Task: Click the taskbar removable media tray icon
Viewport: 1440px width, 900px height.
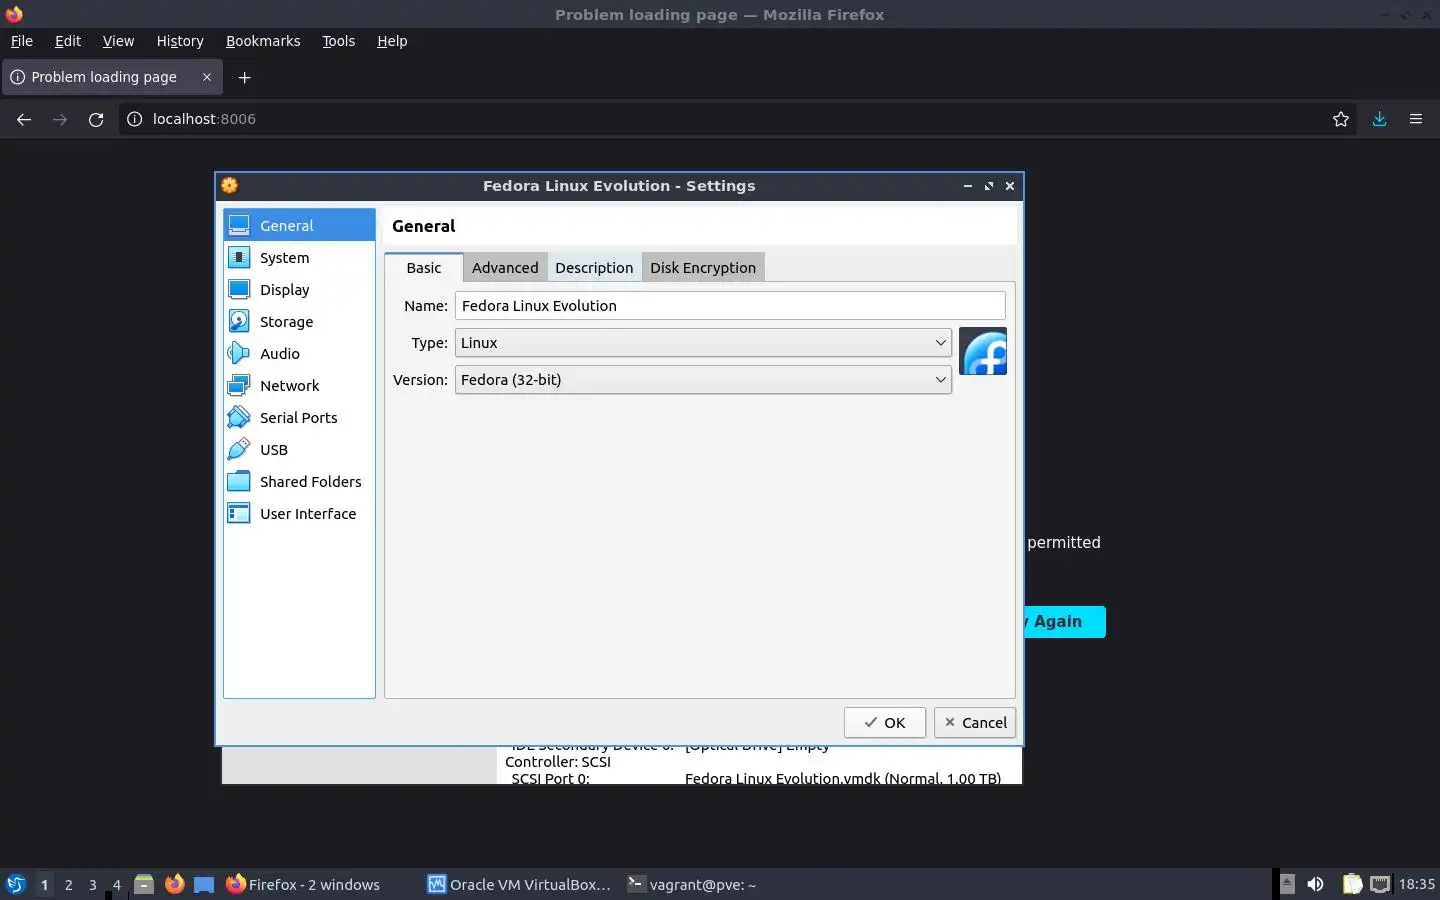Action: click(x=1287, y=884)
